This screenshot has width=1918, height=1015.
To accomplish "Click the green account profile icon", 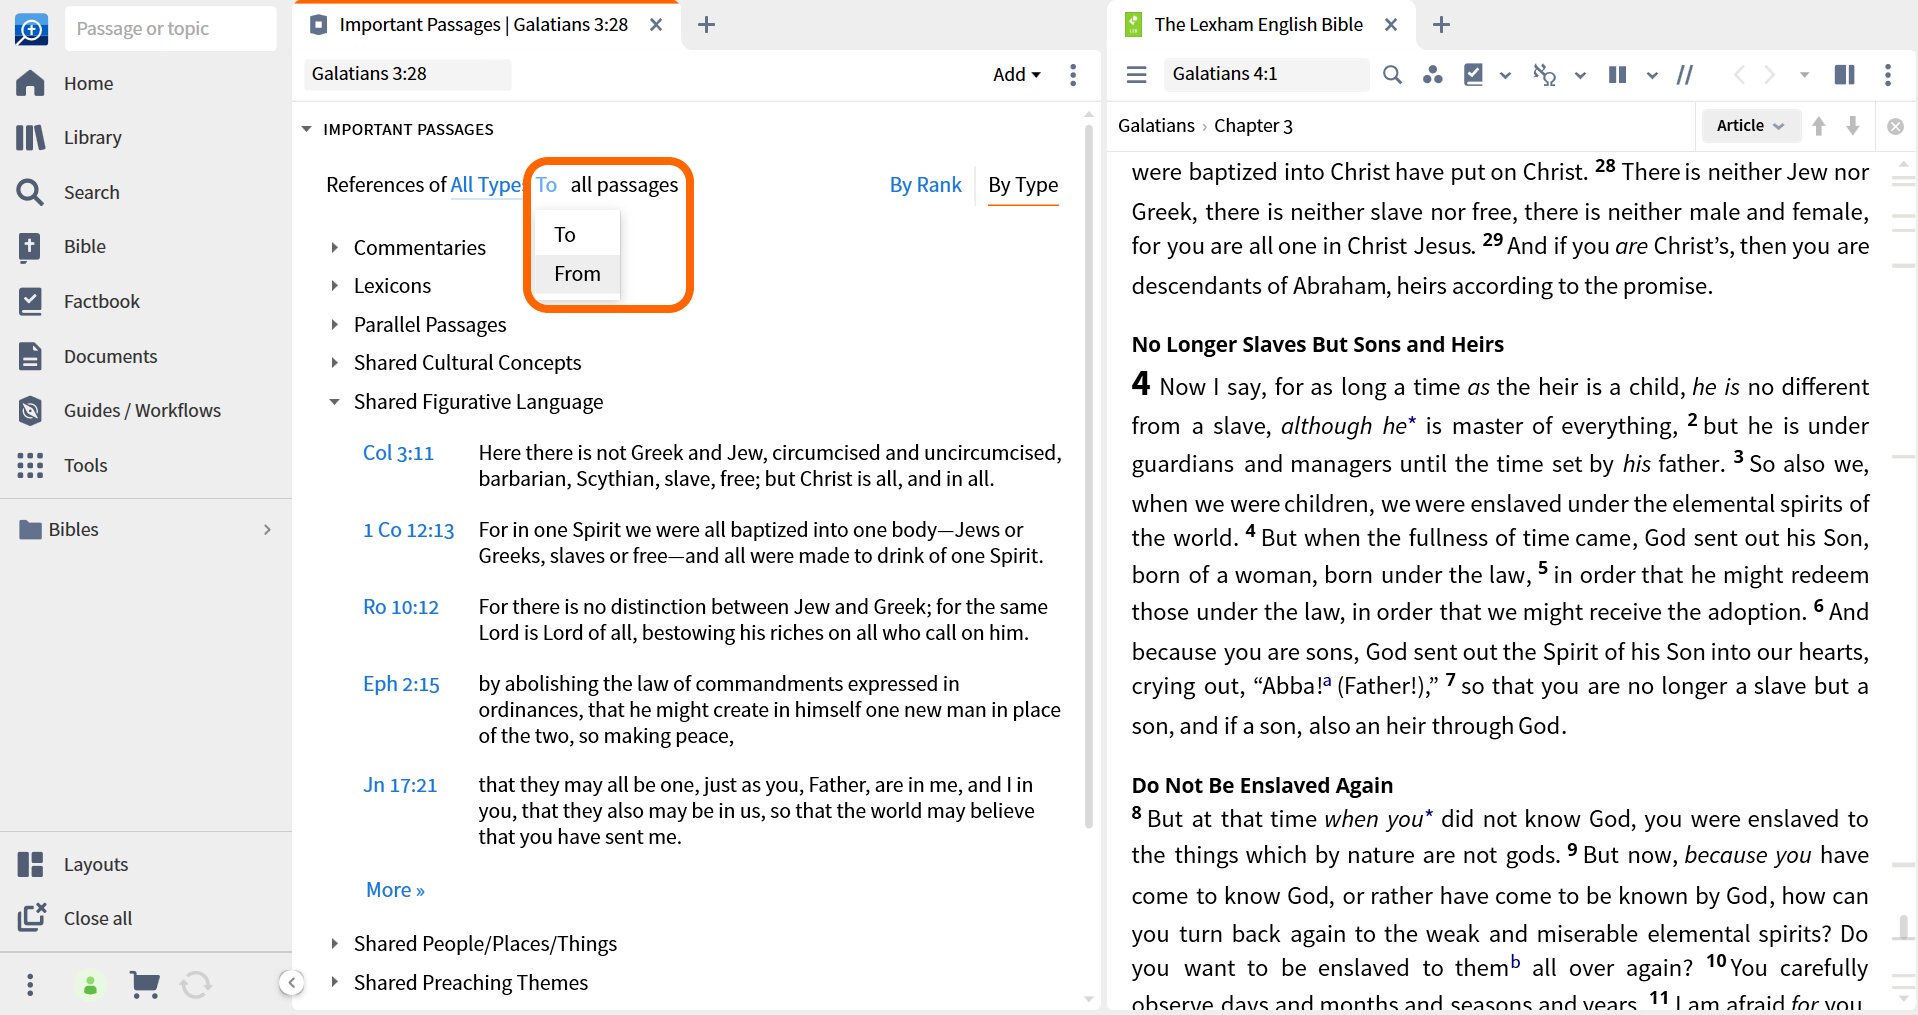I will click(x=90, y=985).
